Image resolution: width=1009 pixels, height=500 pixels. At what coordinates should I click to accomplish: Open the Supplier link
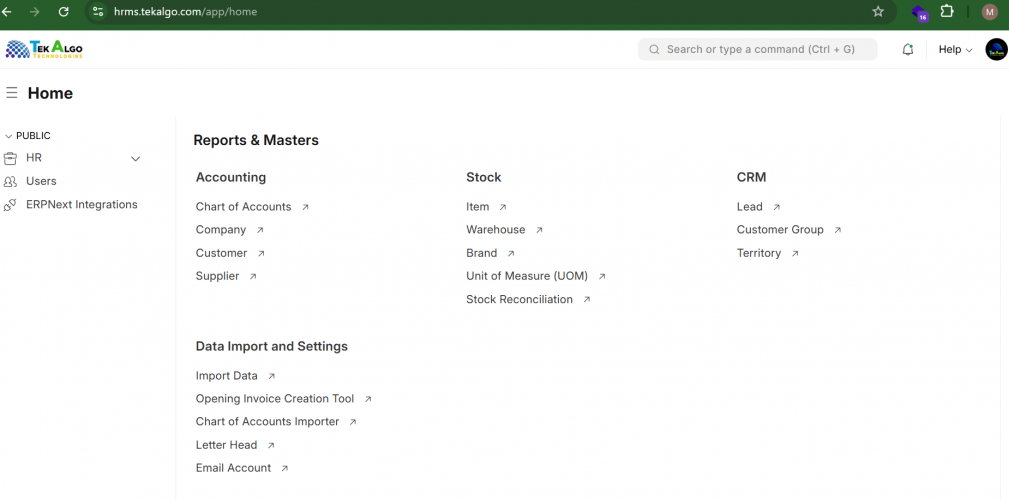(x=218, y=277)
